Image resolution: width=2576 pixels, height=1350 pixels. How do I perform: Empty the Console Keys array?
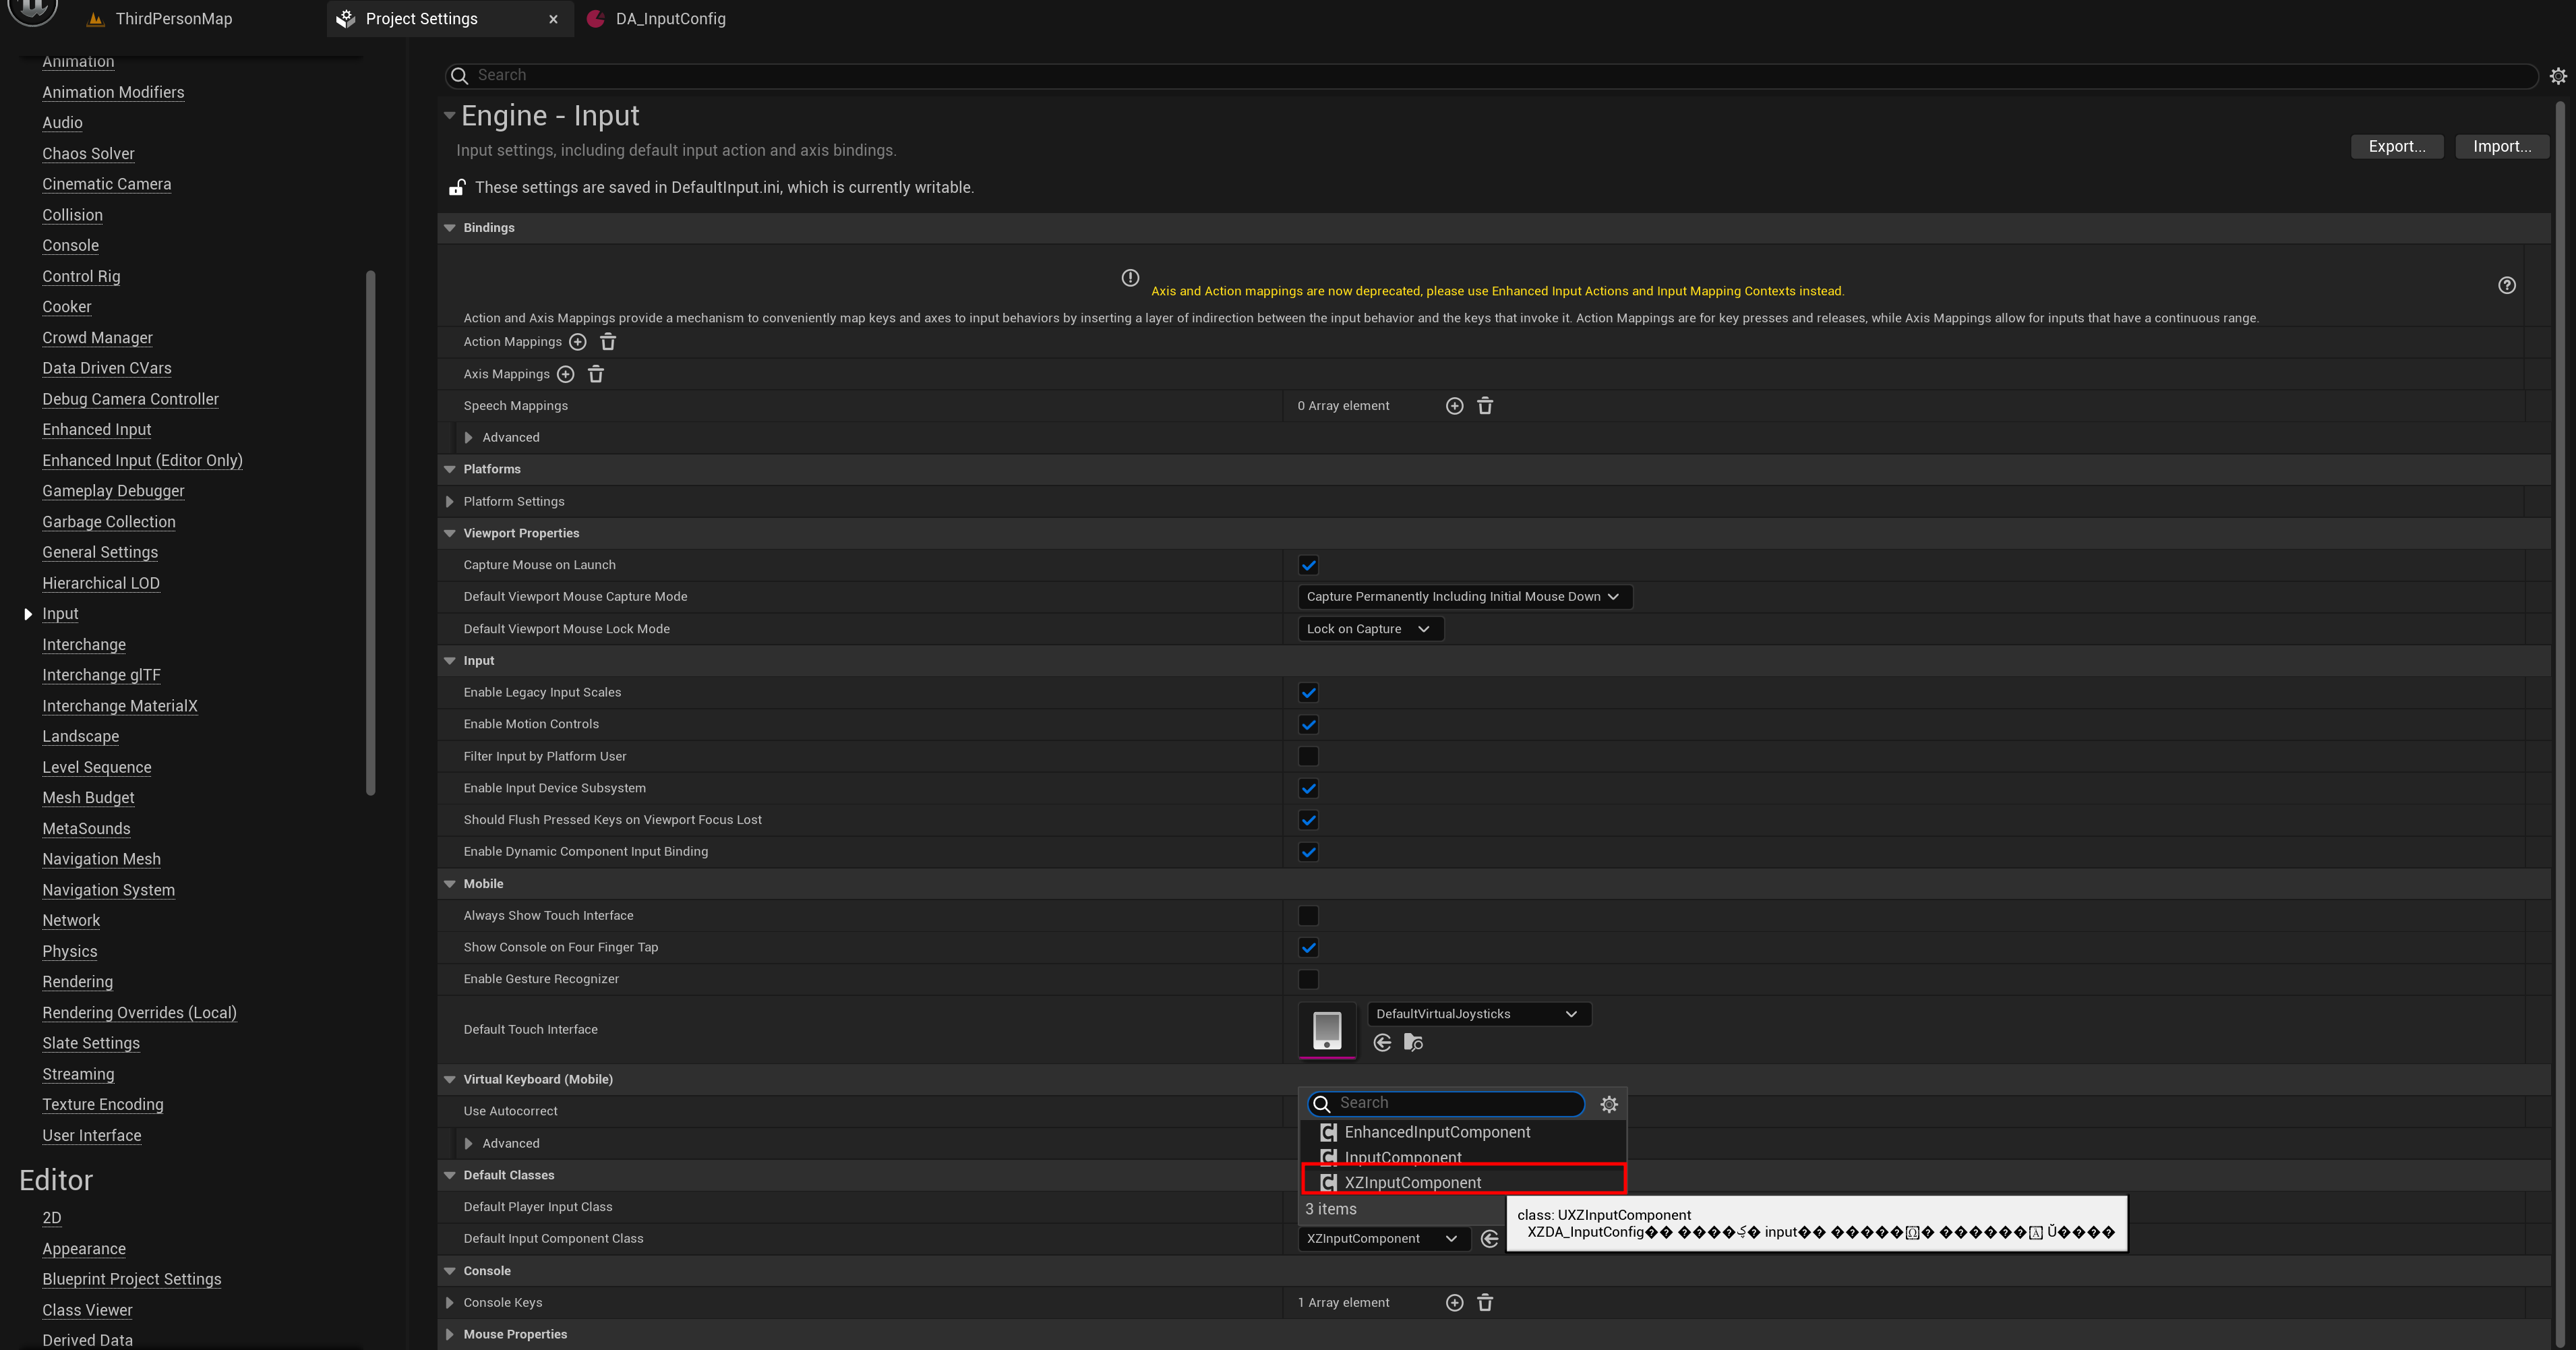point(1485,1302)
